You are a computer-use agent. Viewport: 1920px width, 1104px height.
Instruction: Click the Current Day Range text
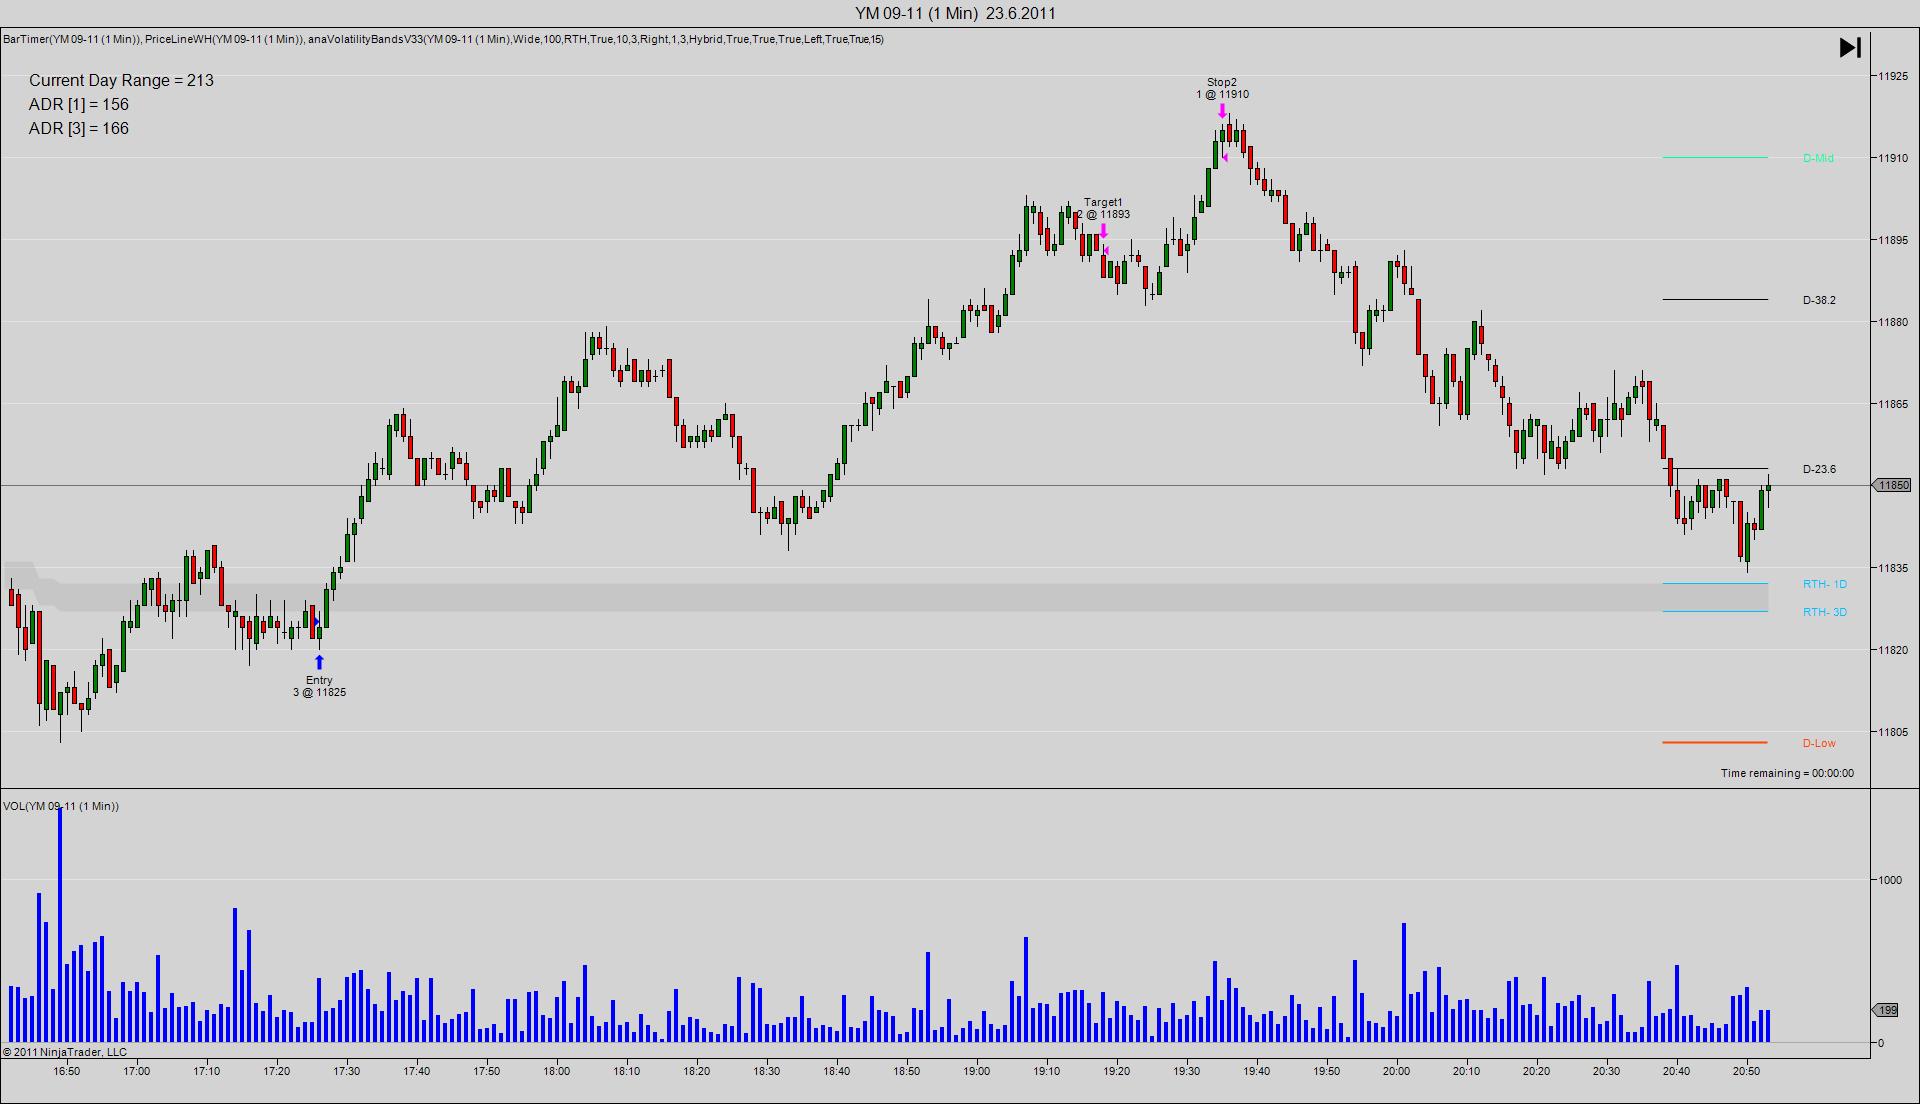pos(121,80)
